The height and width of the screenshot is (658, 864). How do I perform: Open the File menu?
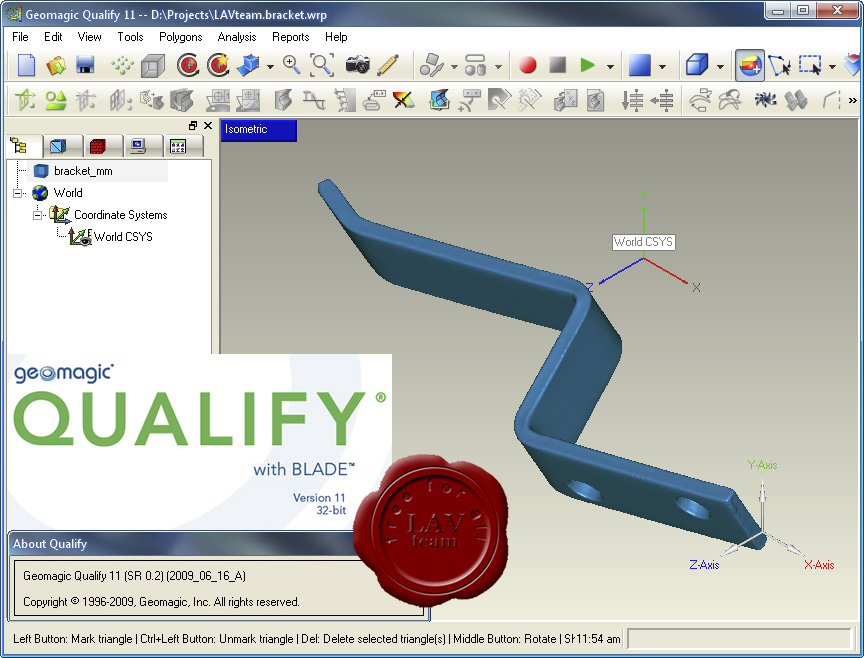click(x=20, y=37)
